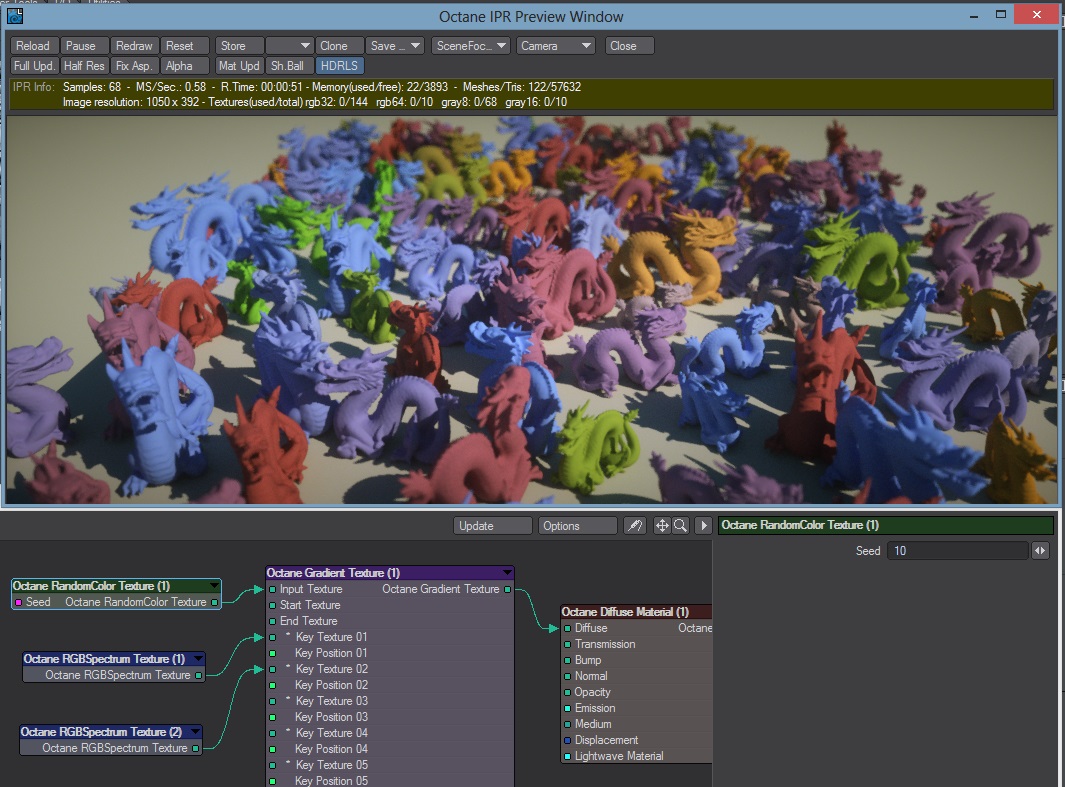This screenshot has width=1065, height=787.
Task: Open the Save dropdown in IPR toolbar
Action: [394, 46]
